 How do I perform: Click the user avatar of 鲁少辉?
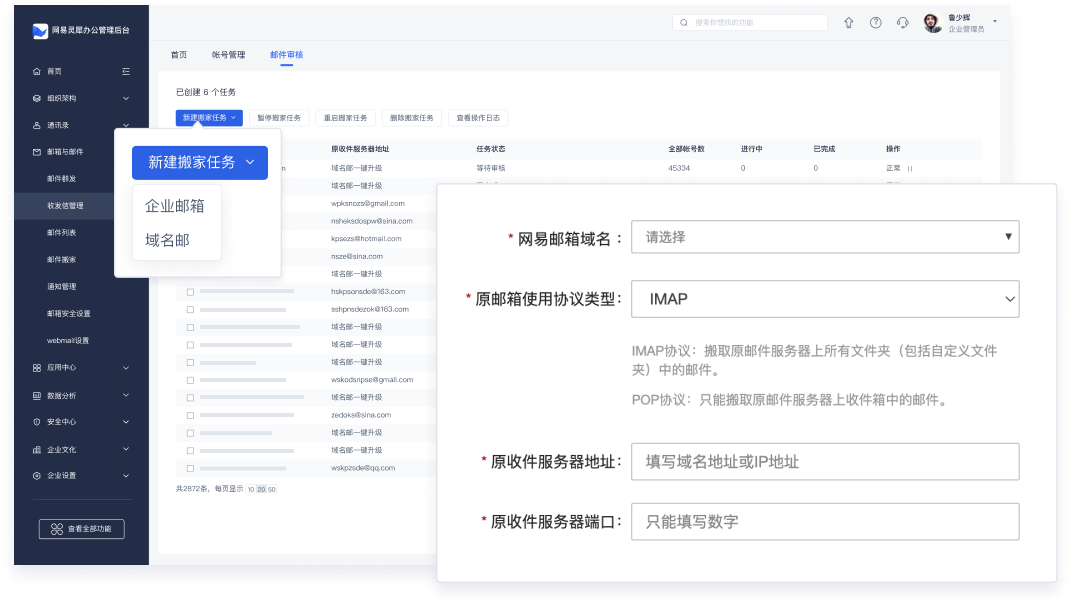pos(932,24)
